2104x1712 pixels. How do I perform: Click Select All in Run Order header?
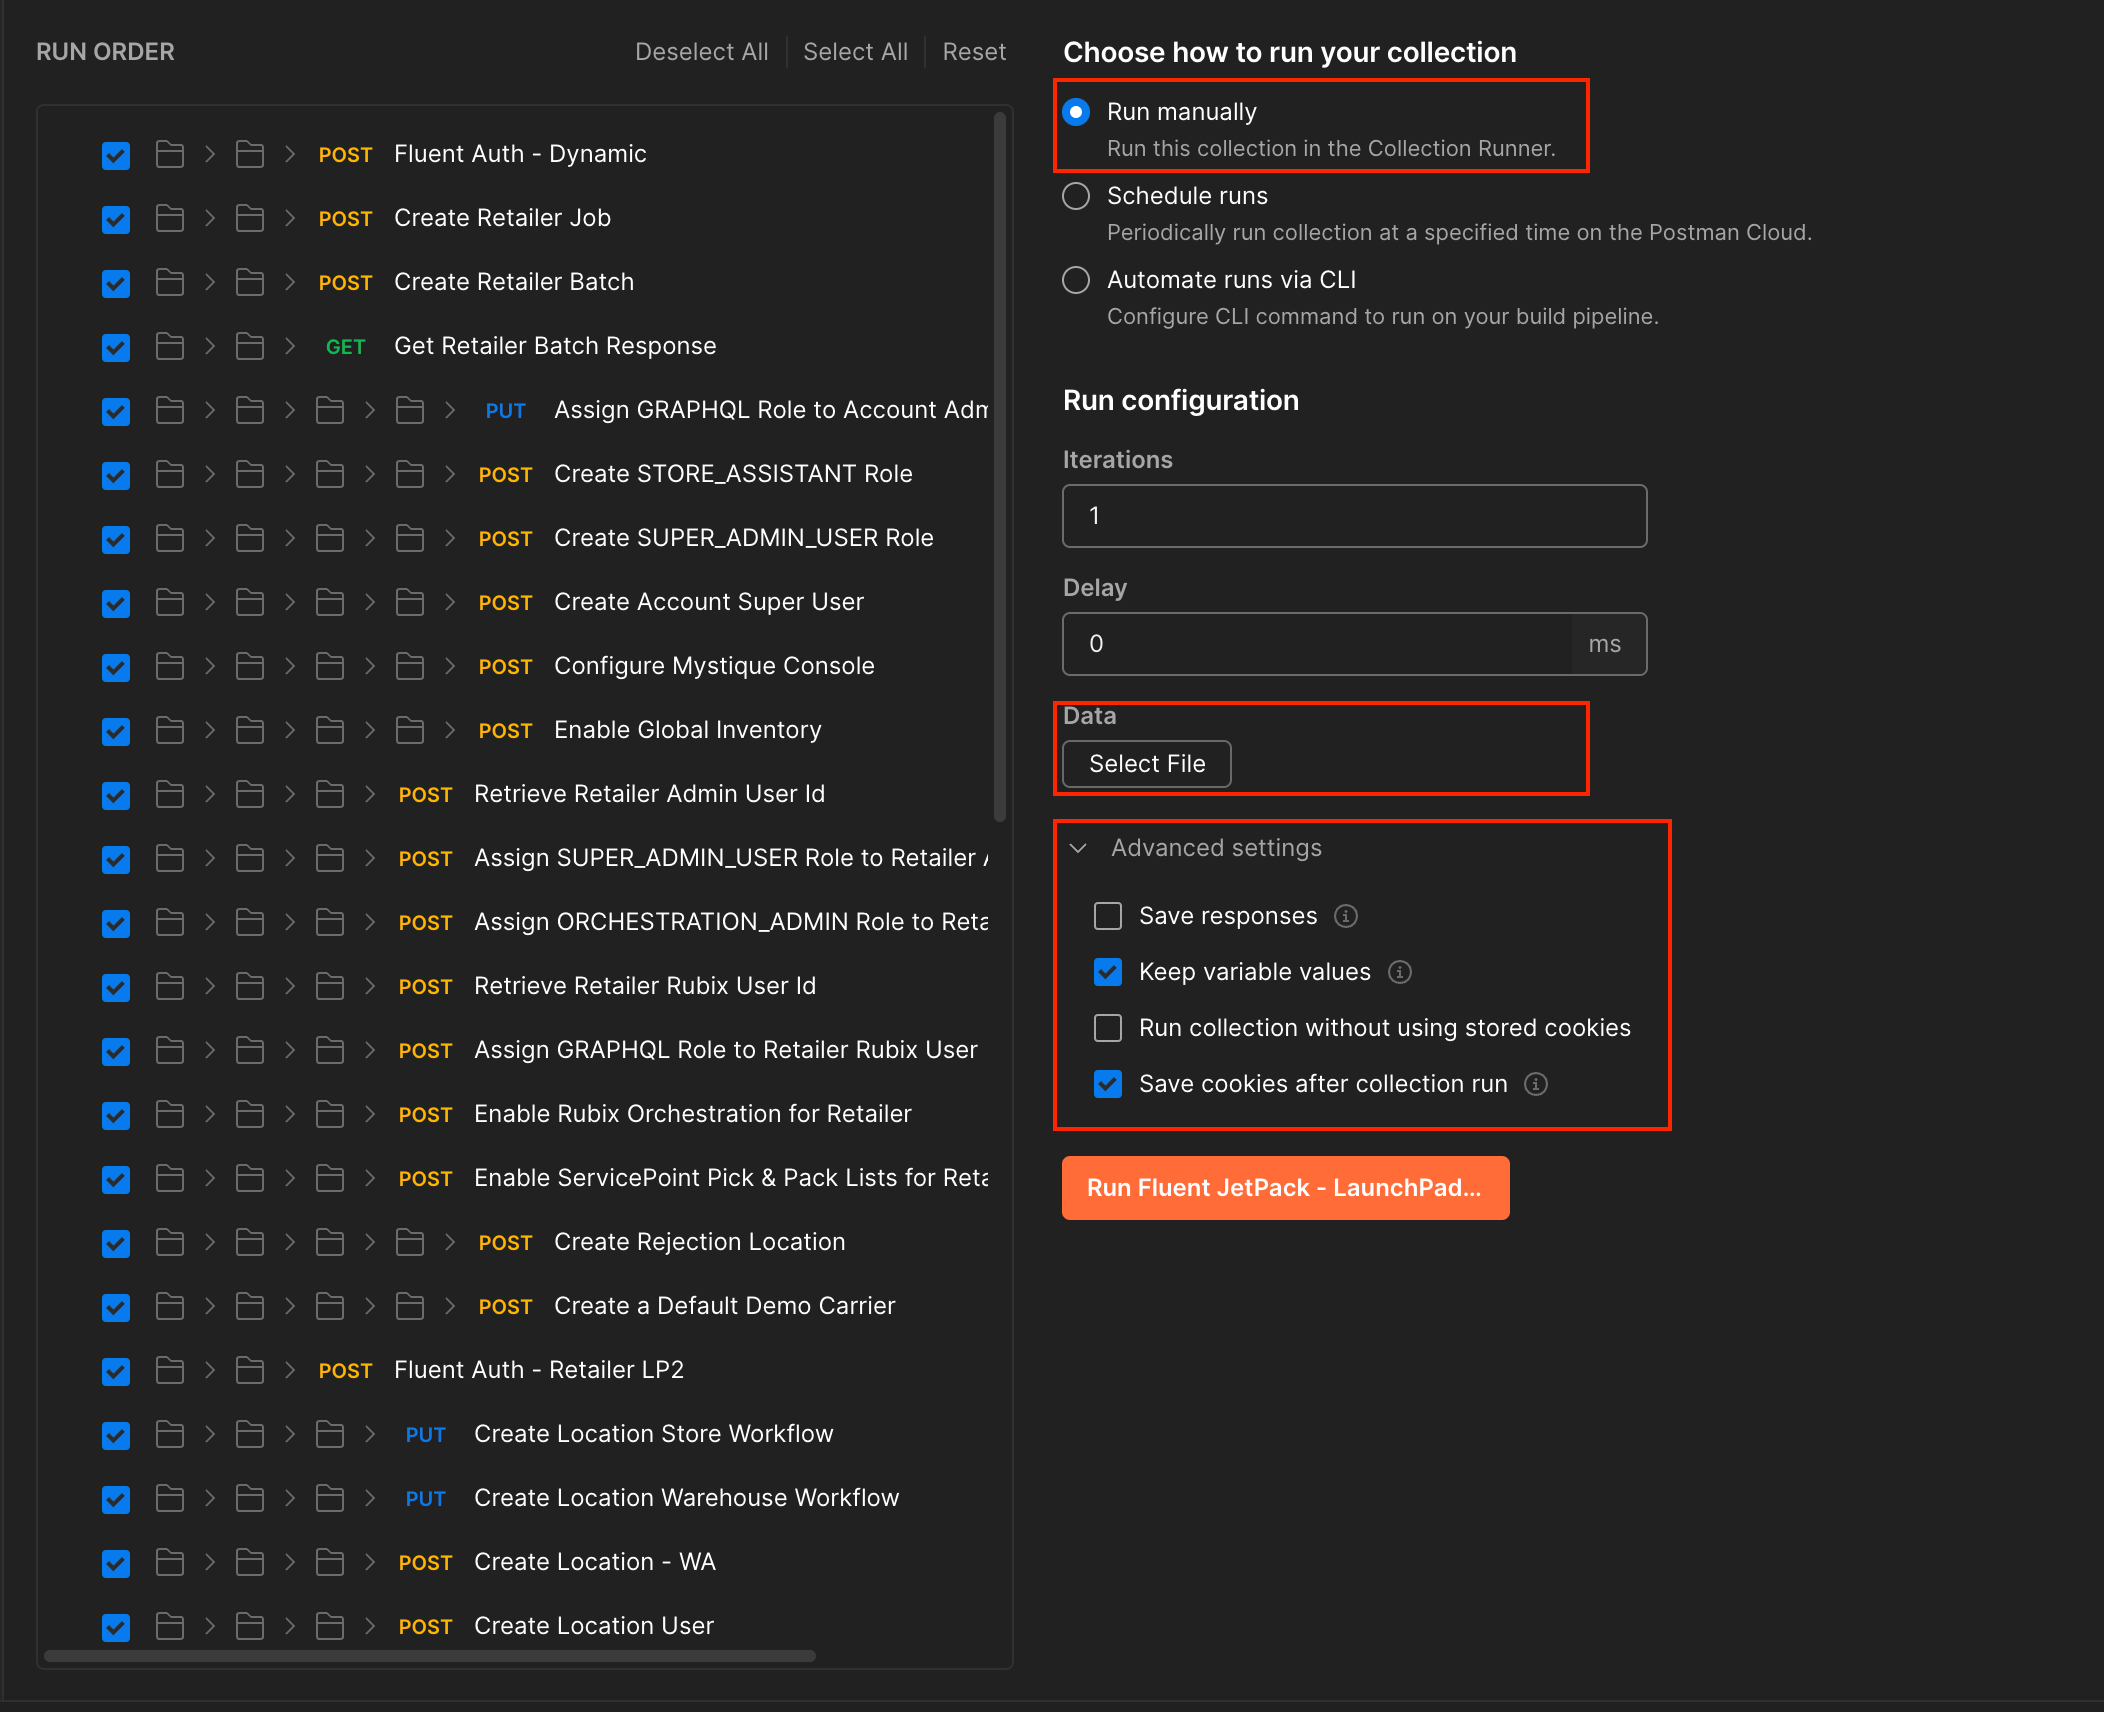[855, 52]
